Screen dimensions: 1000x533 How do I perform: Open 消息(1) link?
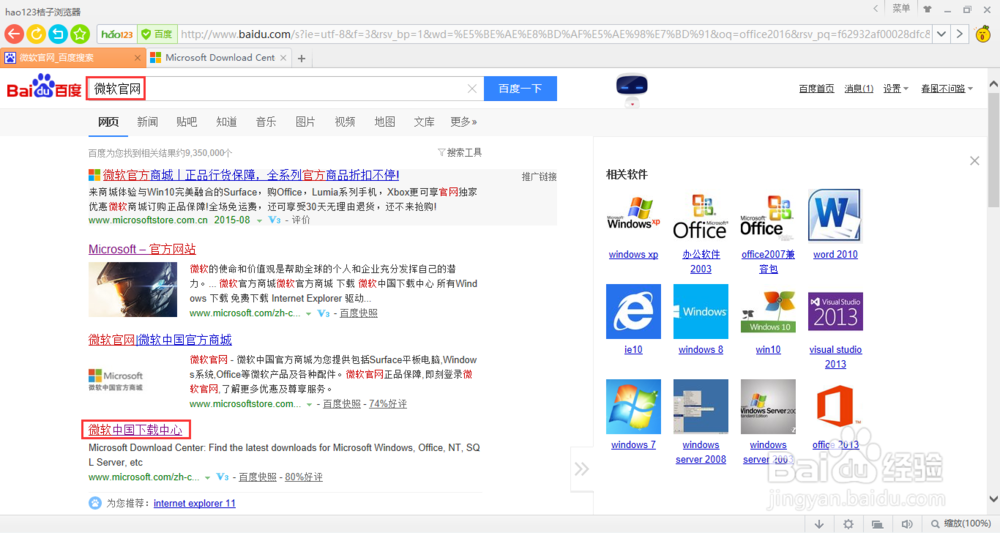point(858,89)
